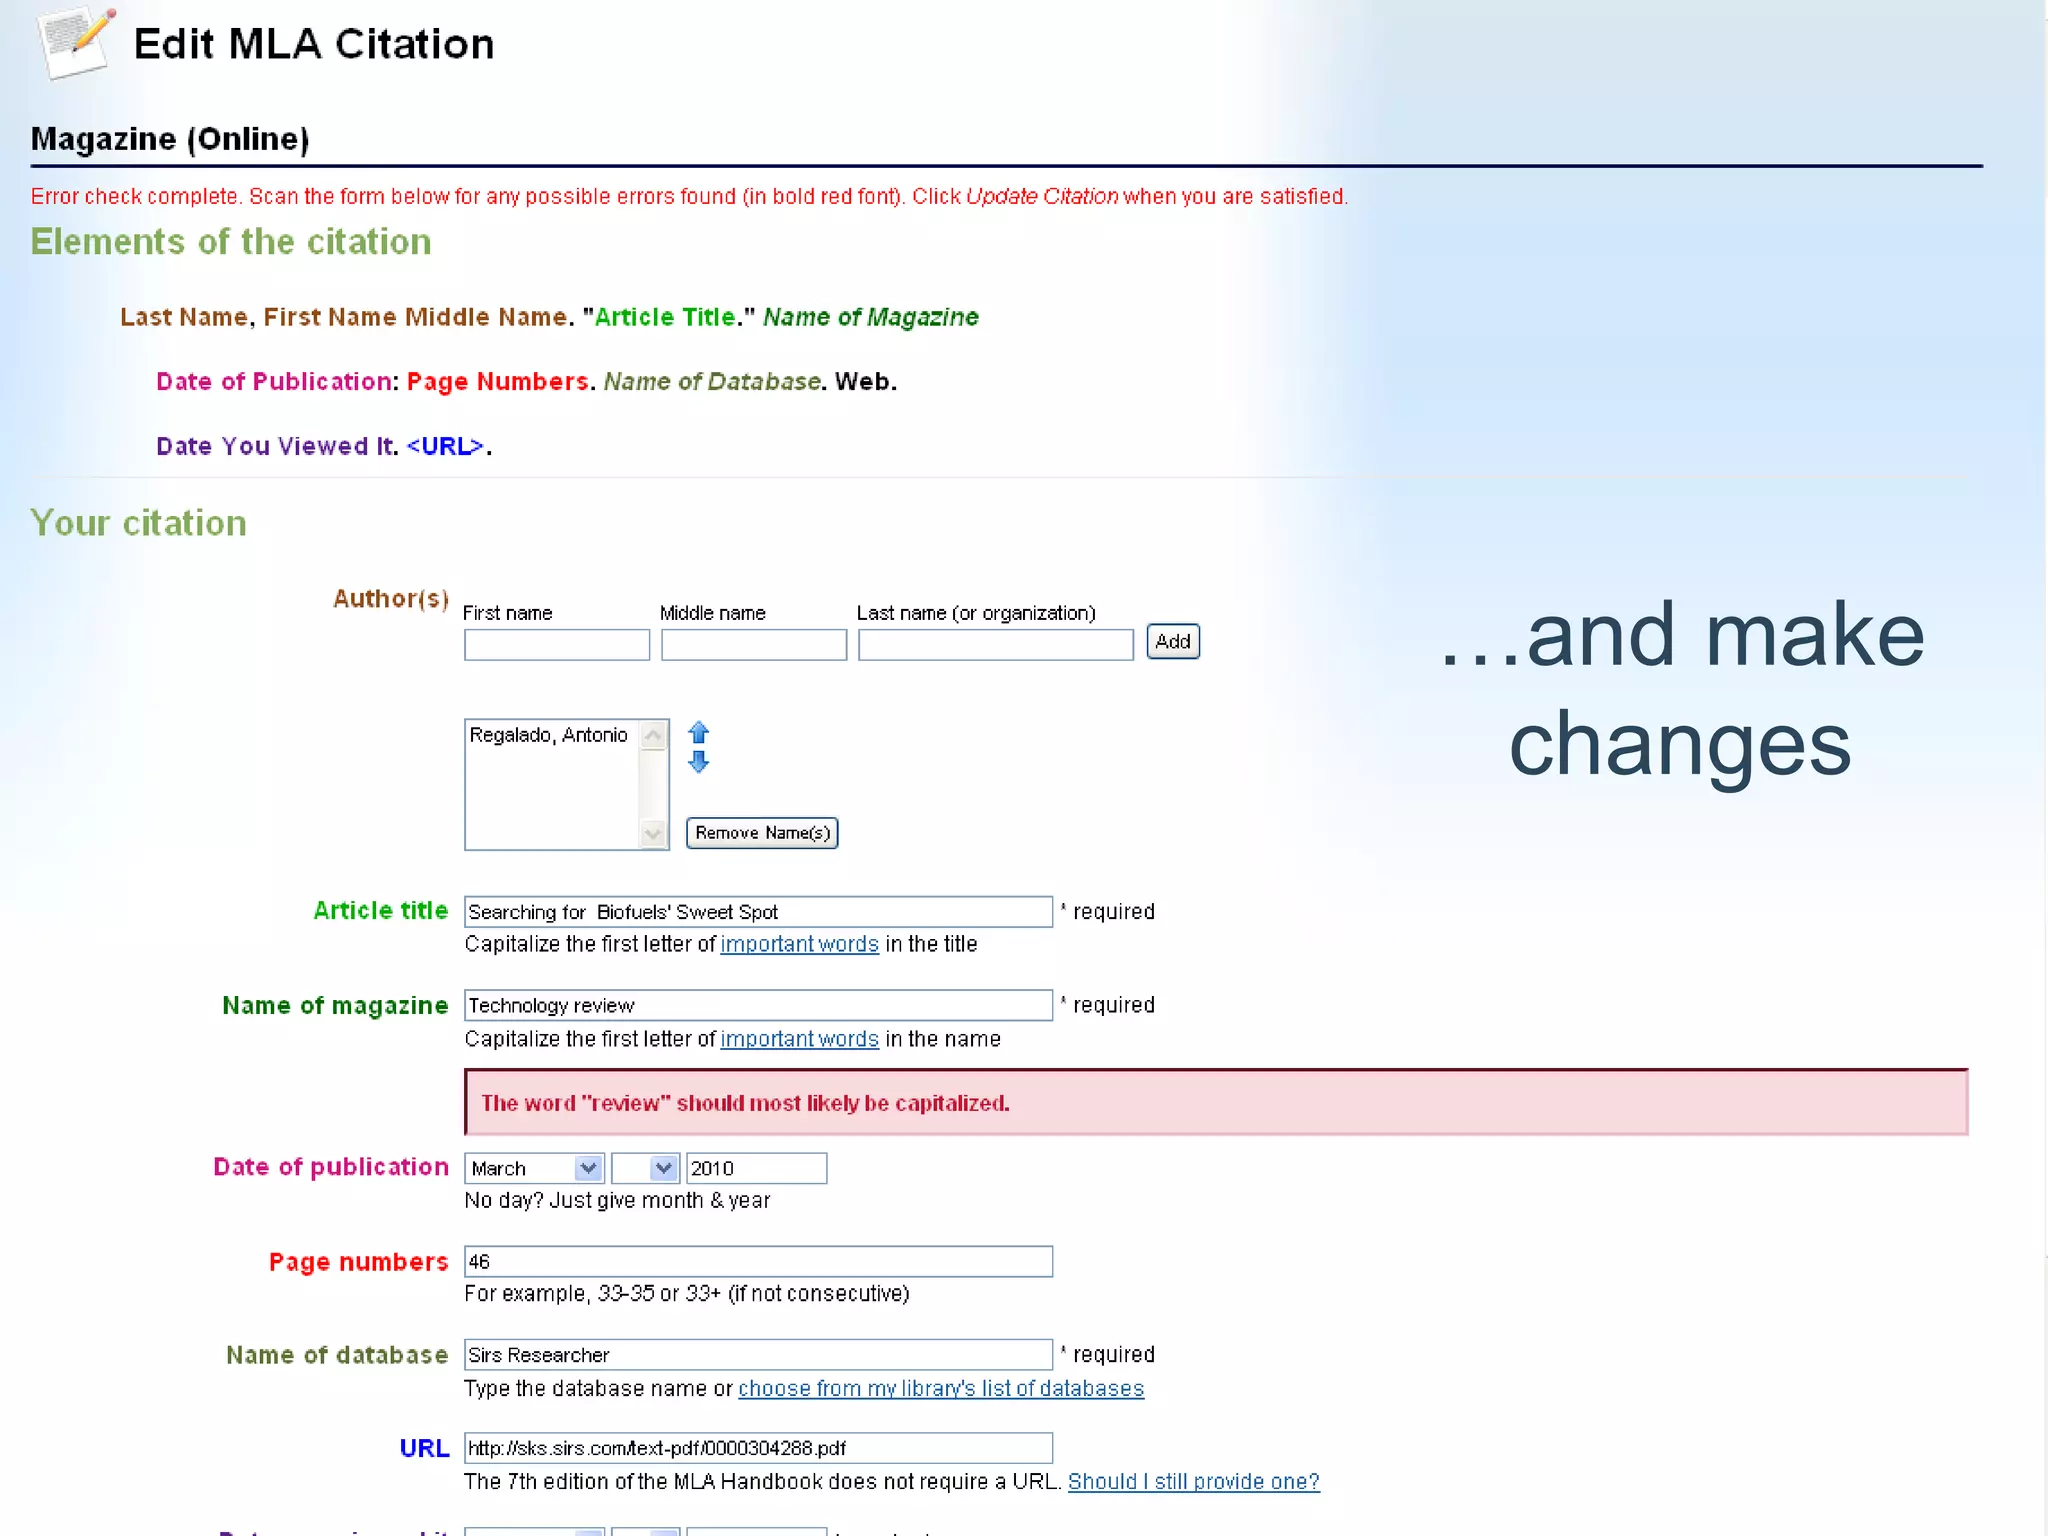The width and height of the screenshot is (2048, 1536).
Task: Click the Date You Viewed It example text
Action: [x=277, y=446]
